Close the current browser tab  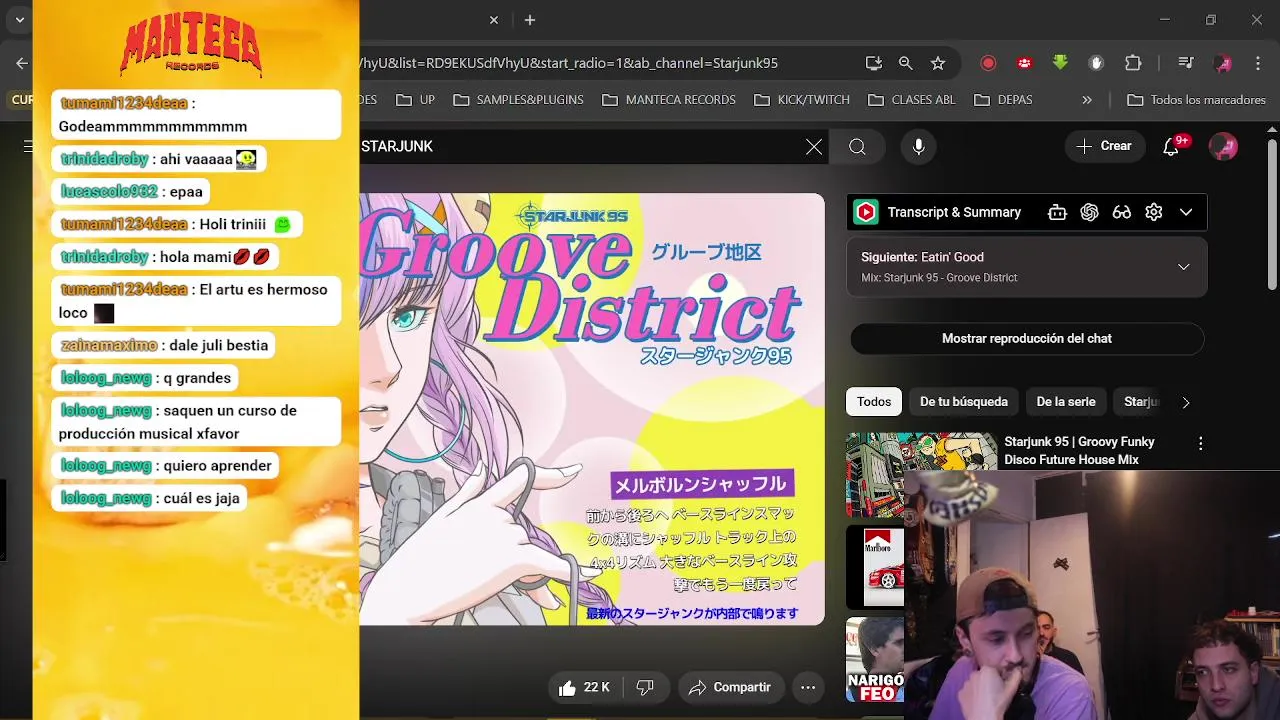click(x=494, y=20)
